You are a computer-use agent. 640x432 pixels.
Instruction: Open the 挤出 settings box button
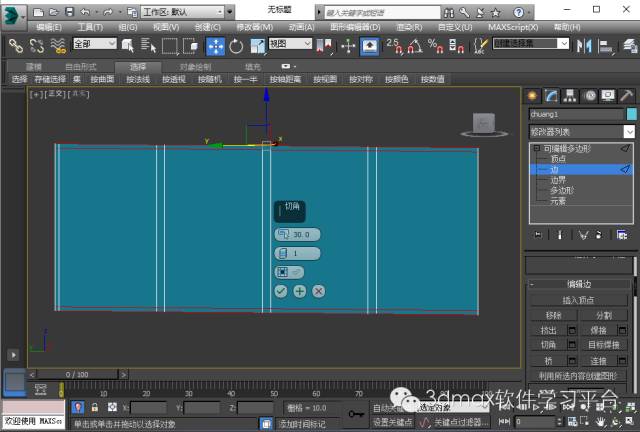click(x=572, y=330)
